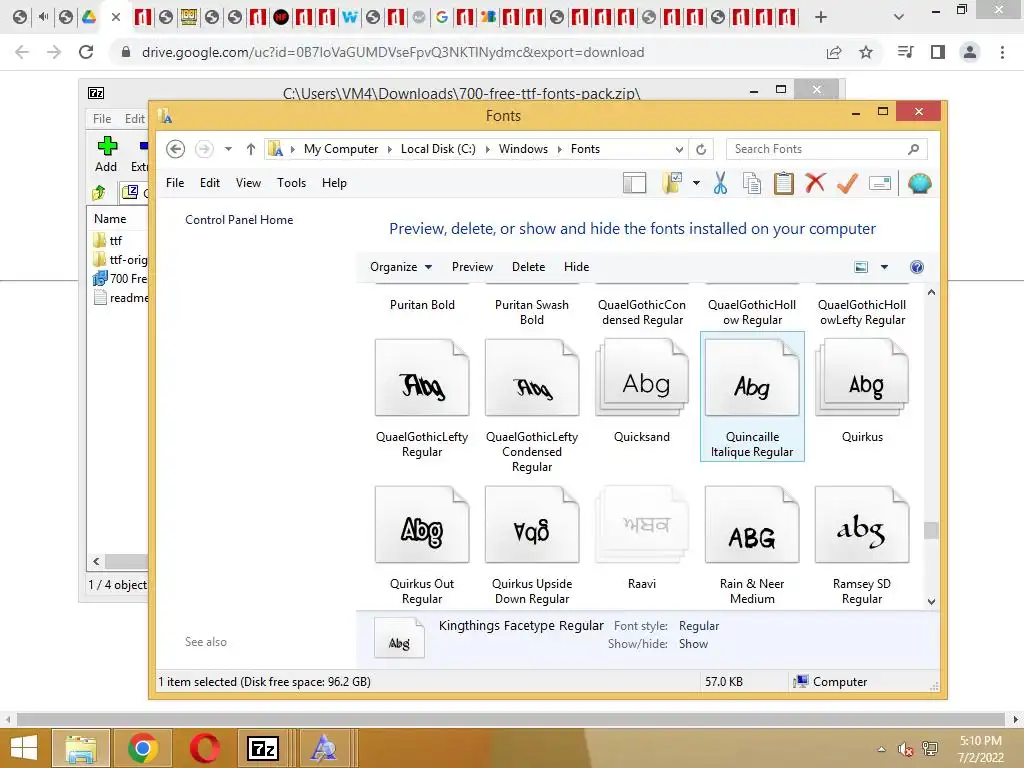Viewport: 1024px width, 768px height.
Task: Select Quincaille Italique Regular font
Action: pyautogui.click(x=752, y=396)
